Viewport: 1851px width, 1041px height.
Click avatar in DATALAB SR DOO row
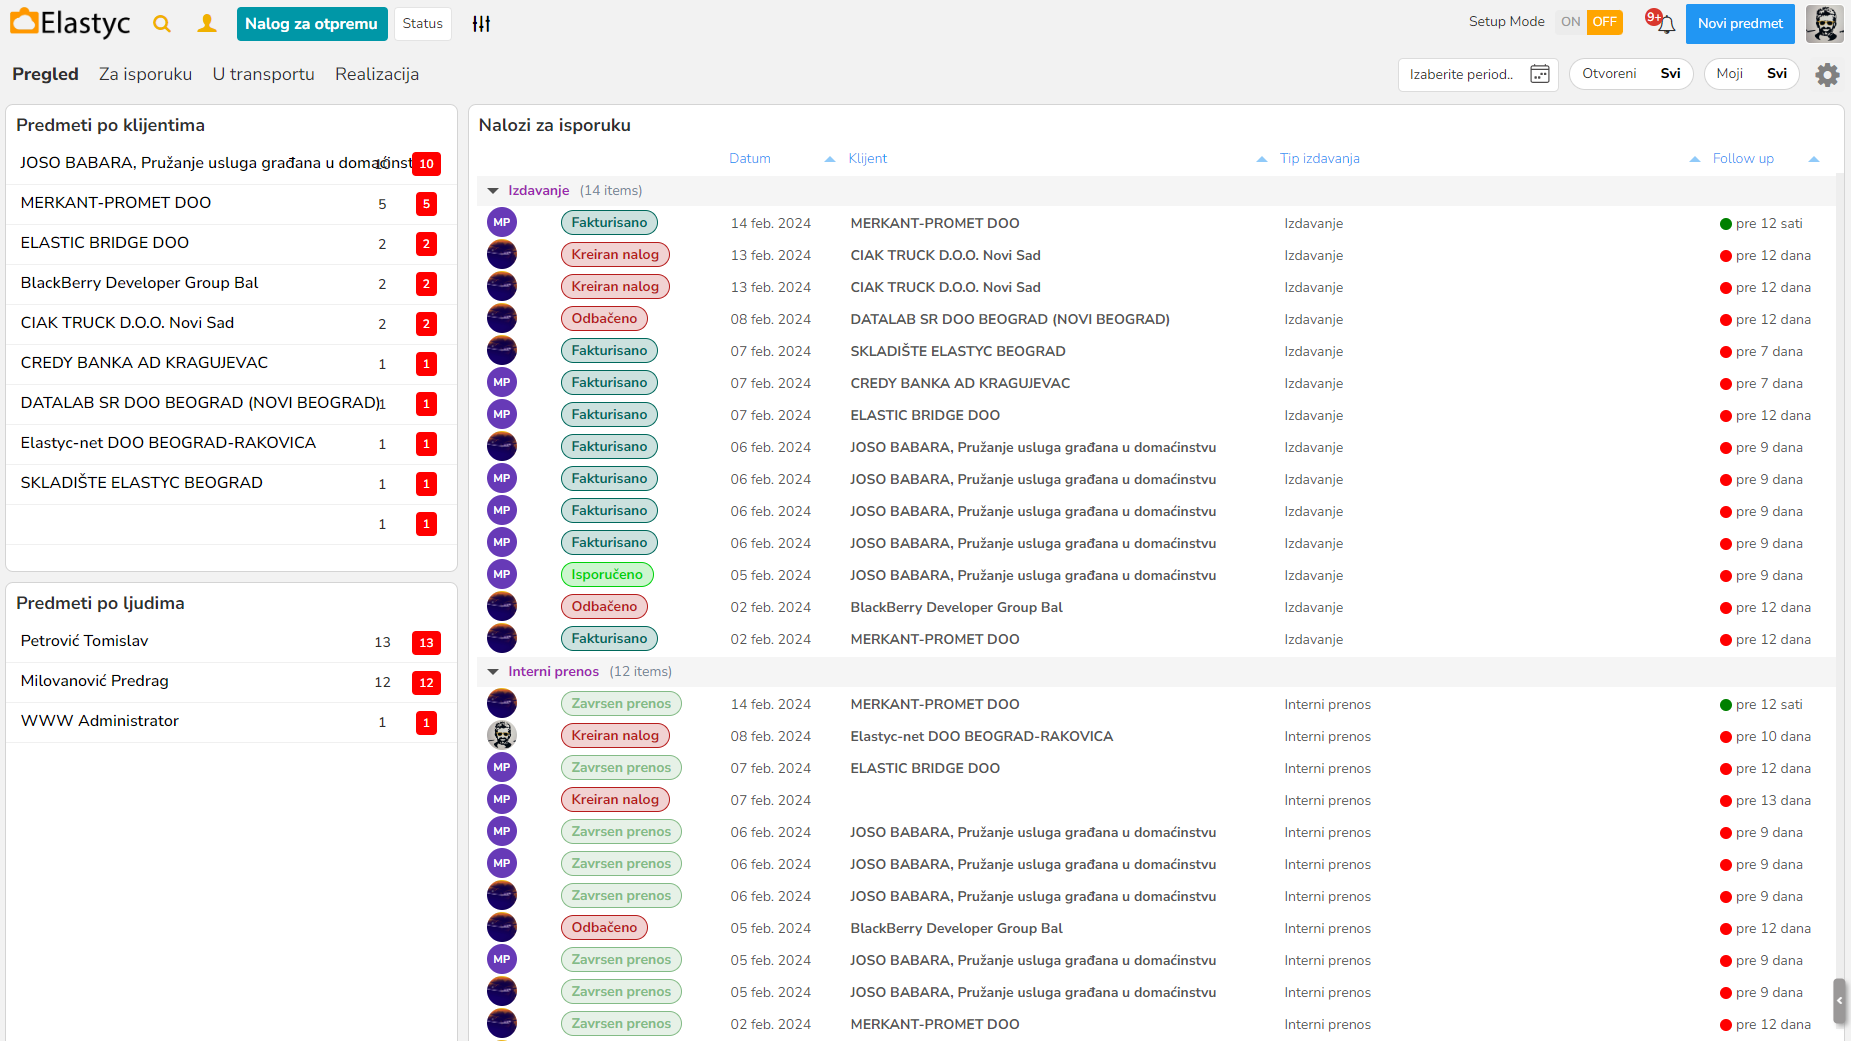pyautogui.click(x=502, y=319)
